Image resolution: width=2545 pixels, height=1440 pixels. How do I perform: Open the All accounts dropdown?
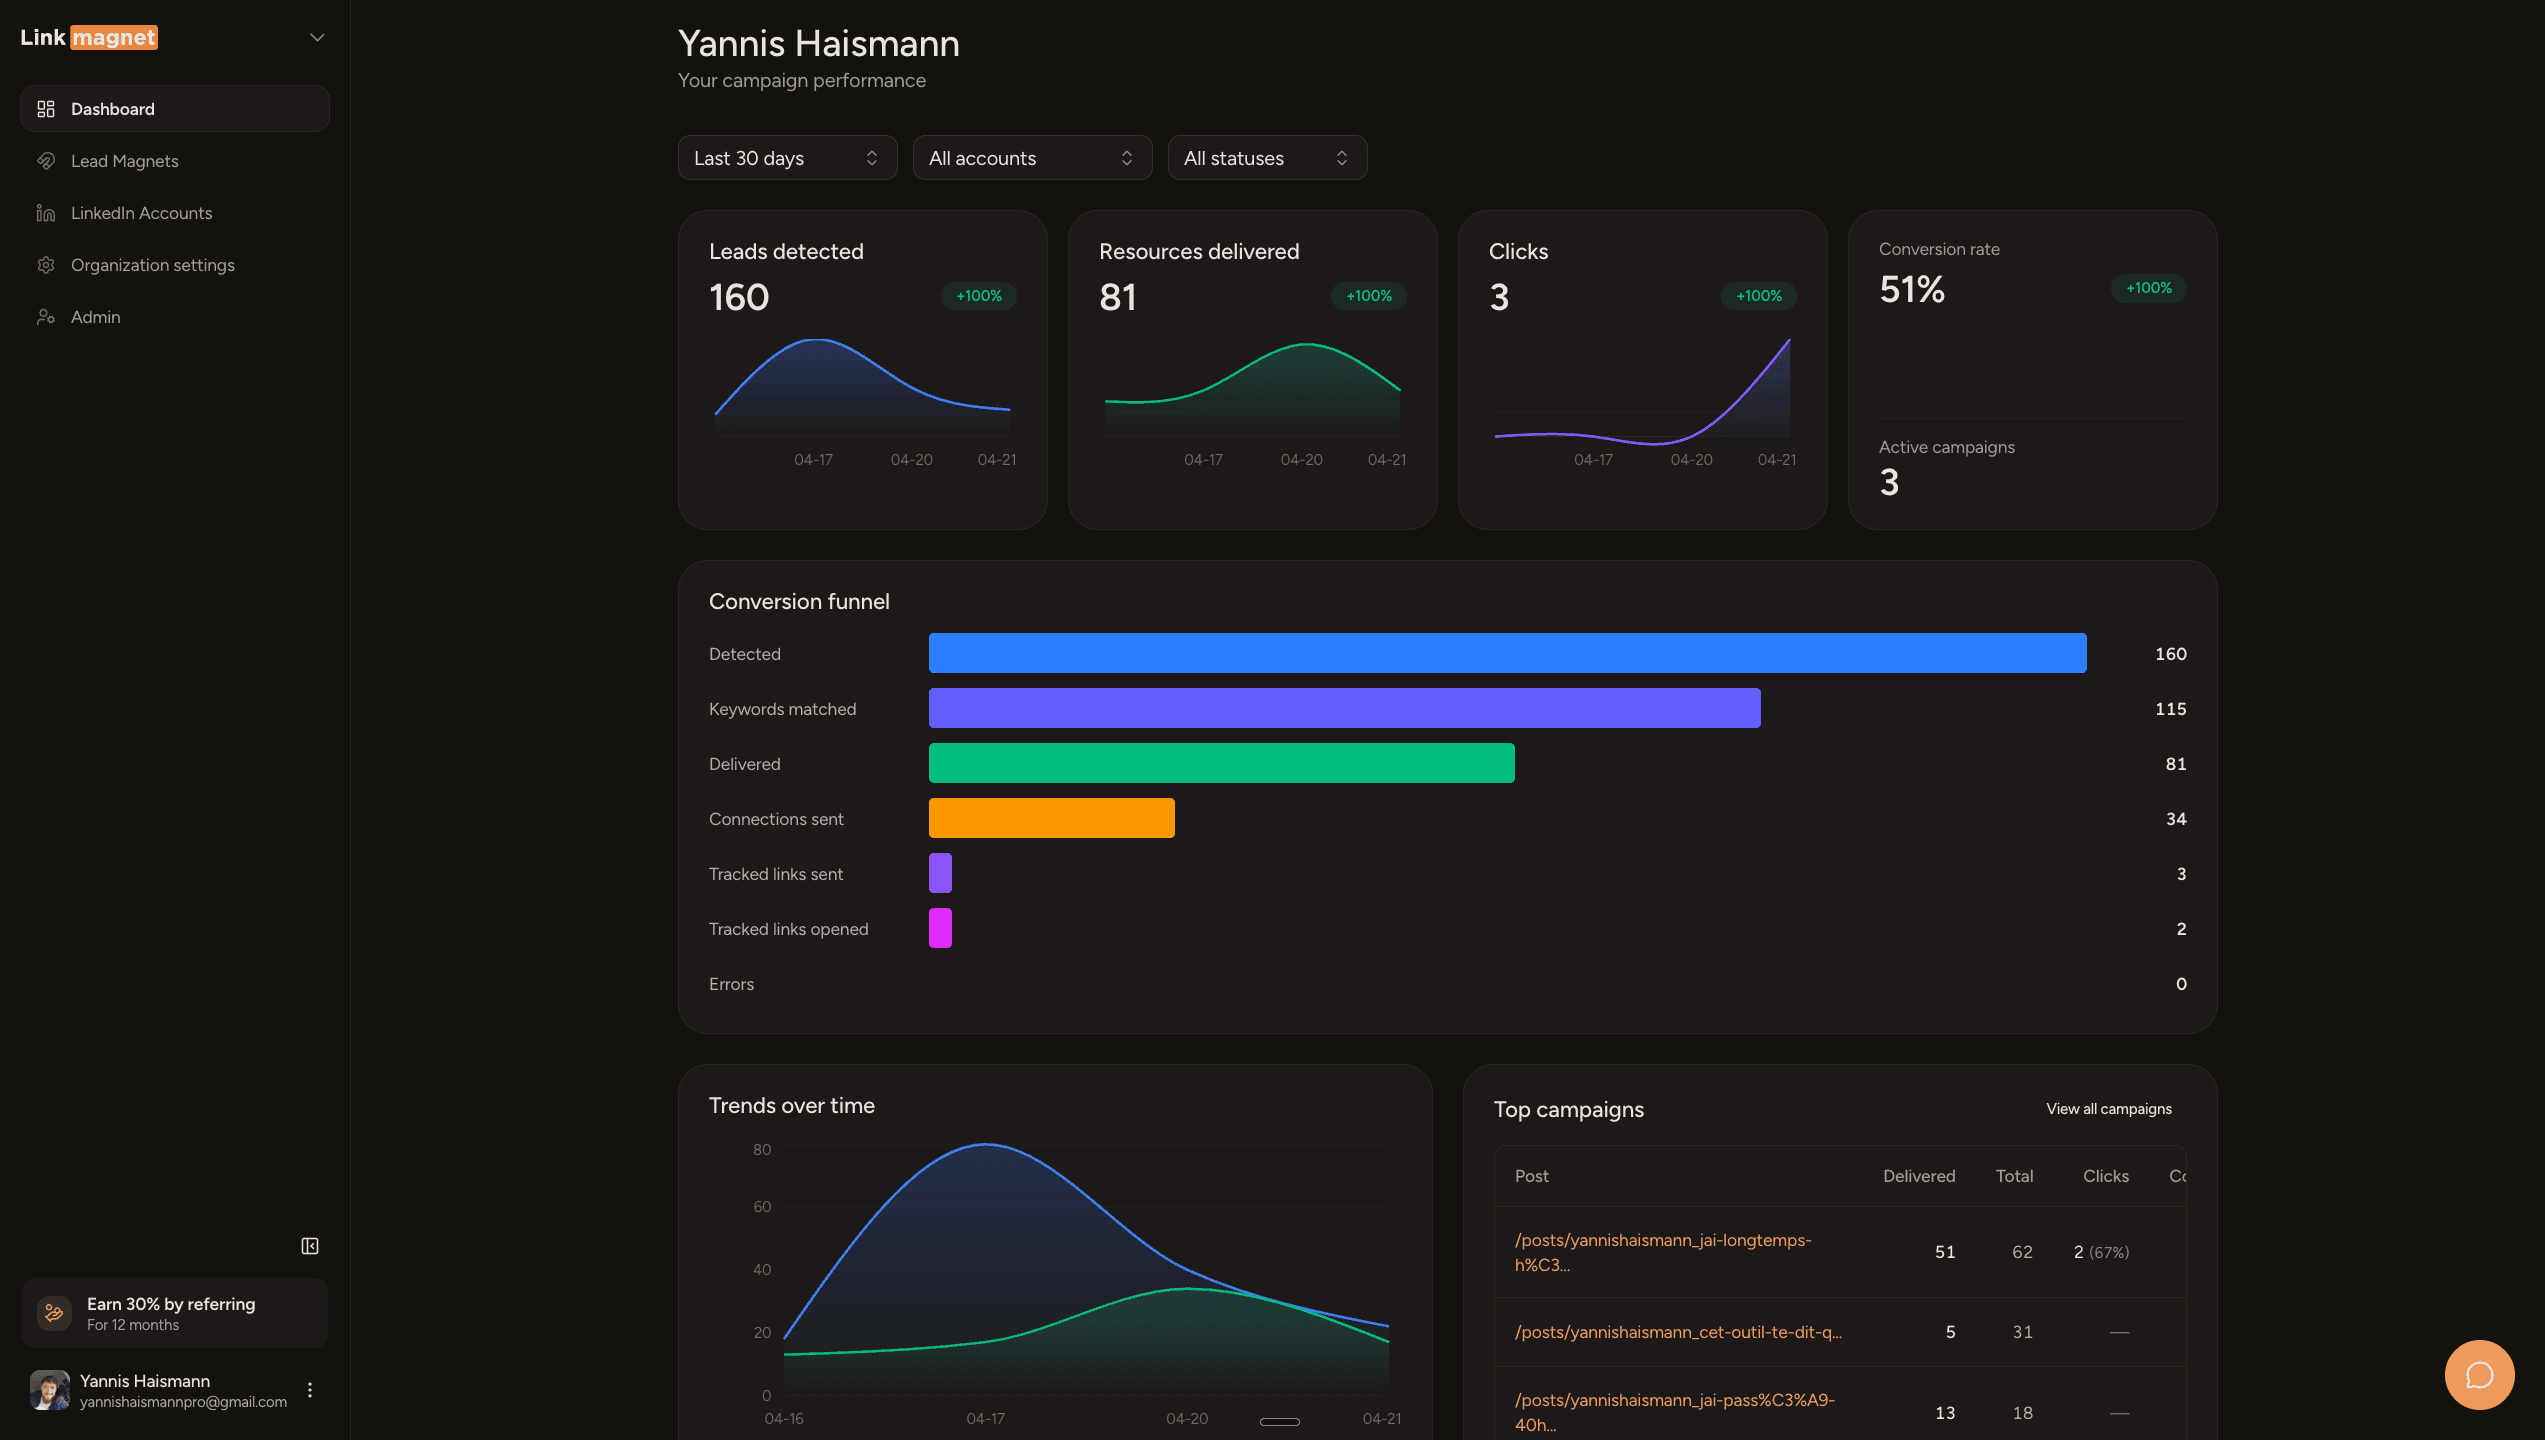[x=1032, y=158]
